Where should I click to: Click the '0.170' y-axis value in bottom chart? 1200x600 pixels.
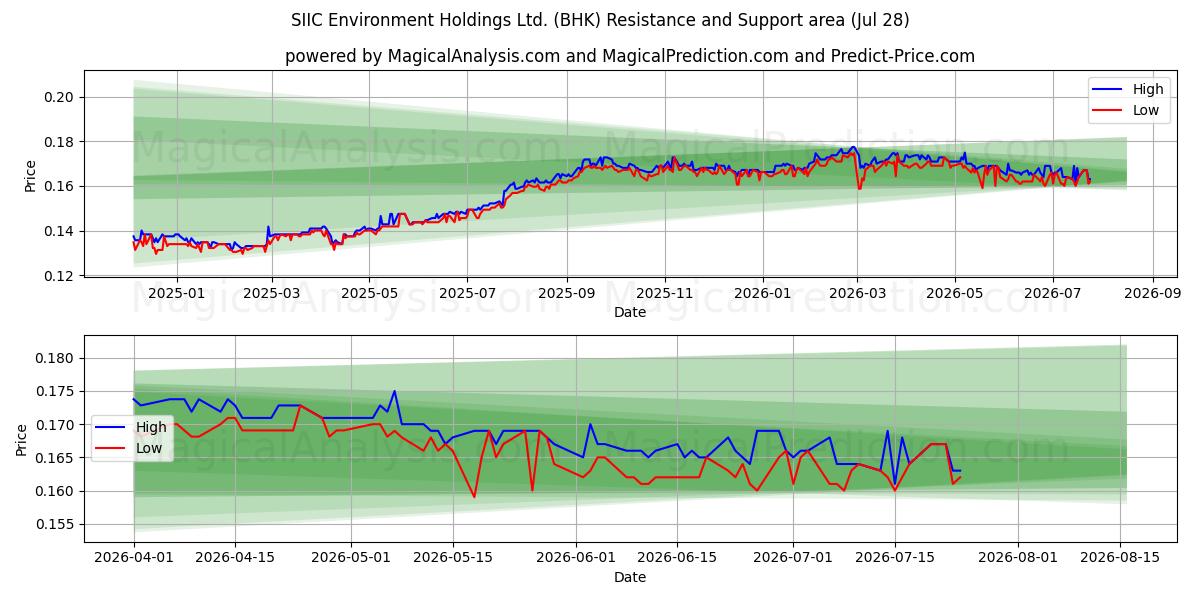56,425
